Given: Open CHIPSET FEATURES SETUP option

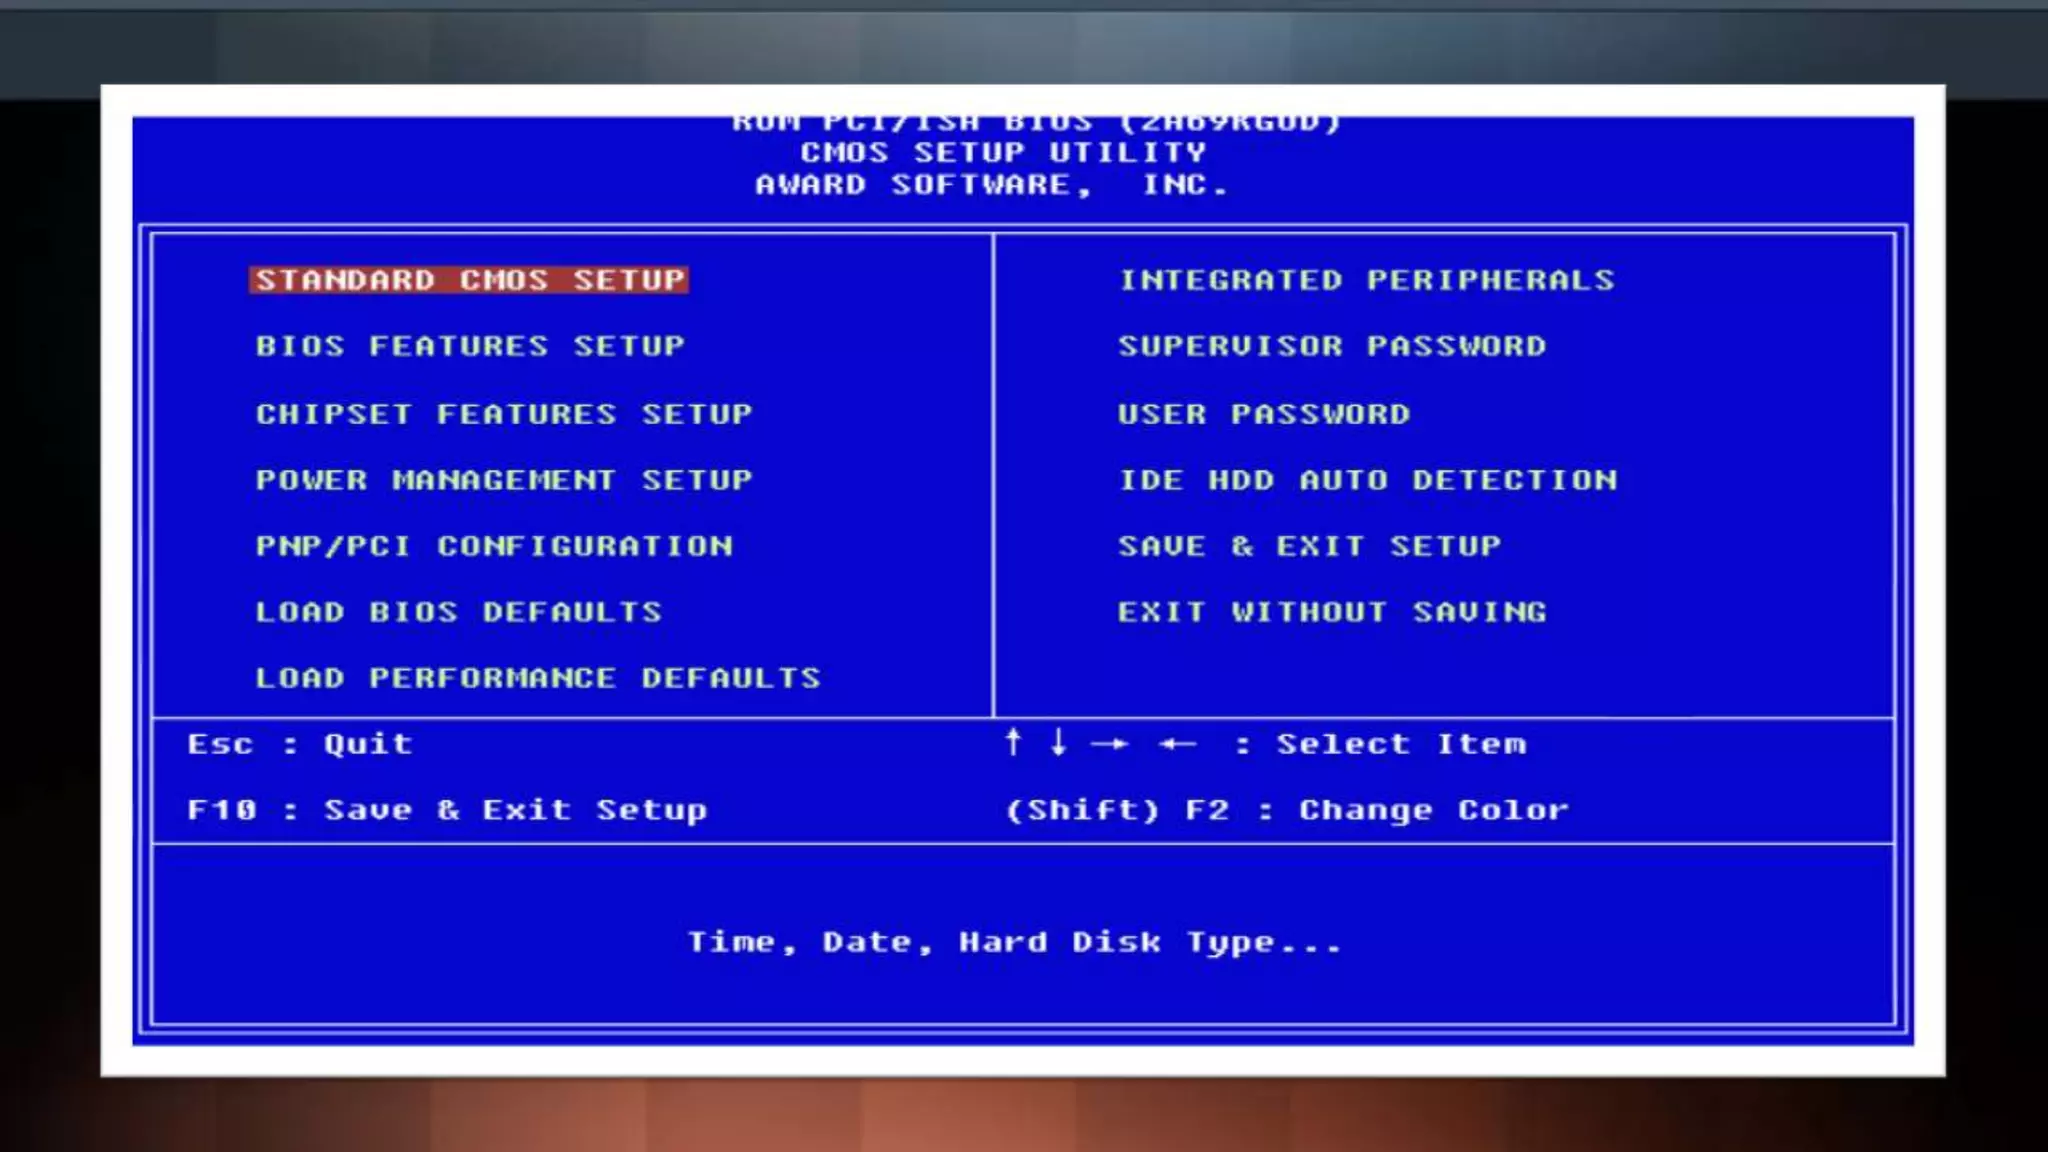Looking at the screenshot, I should 504,414.
